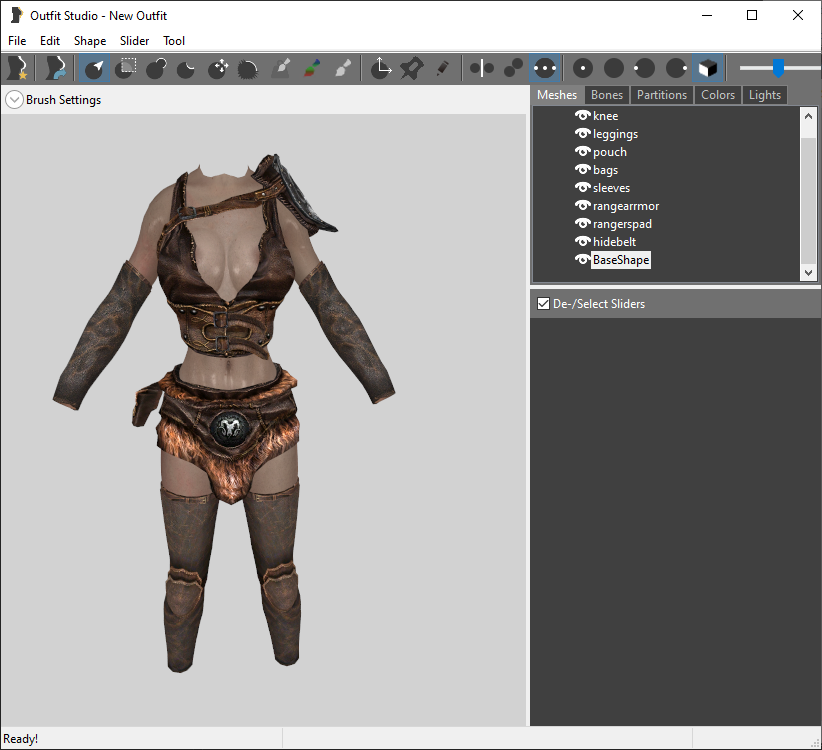Image resolution: width=822 pixels, height=750 pixels.
Task: Pick the Move brush with arrows
Action: tap(218, 68)
